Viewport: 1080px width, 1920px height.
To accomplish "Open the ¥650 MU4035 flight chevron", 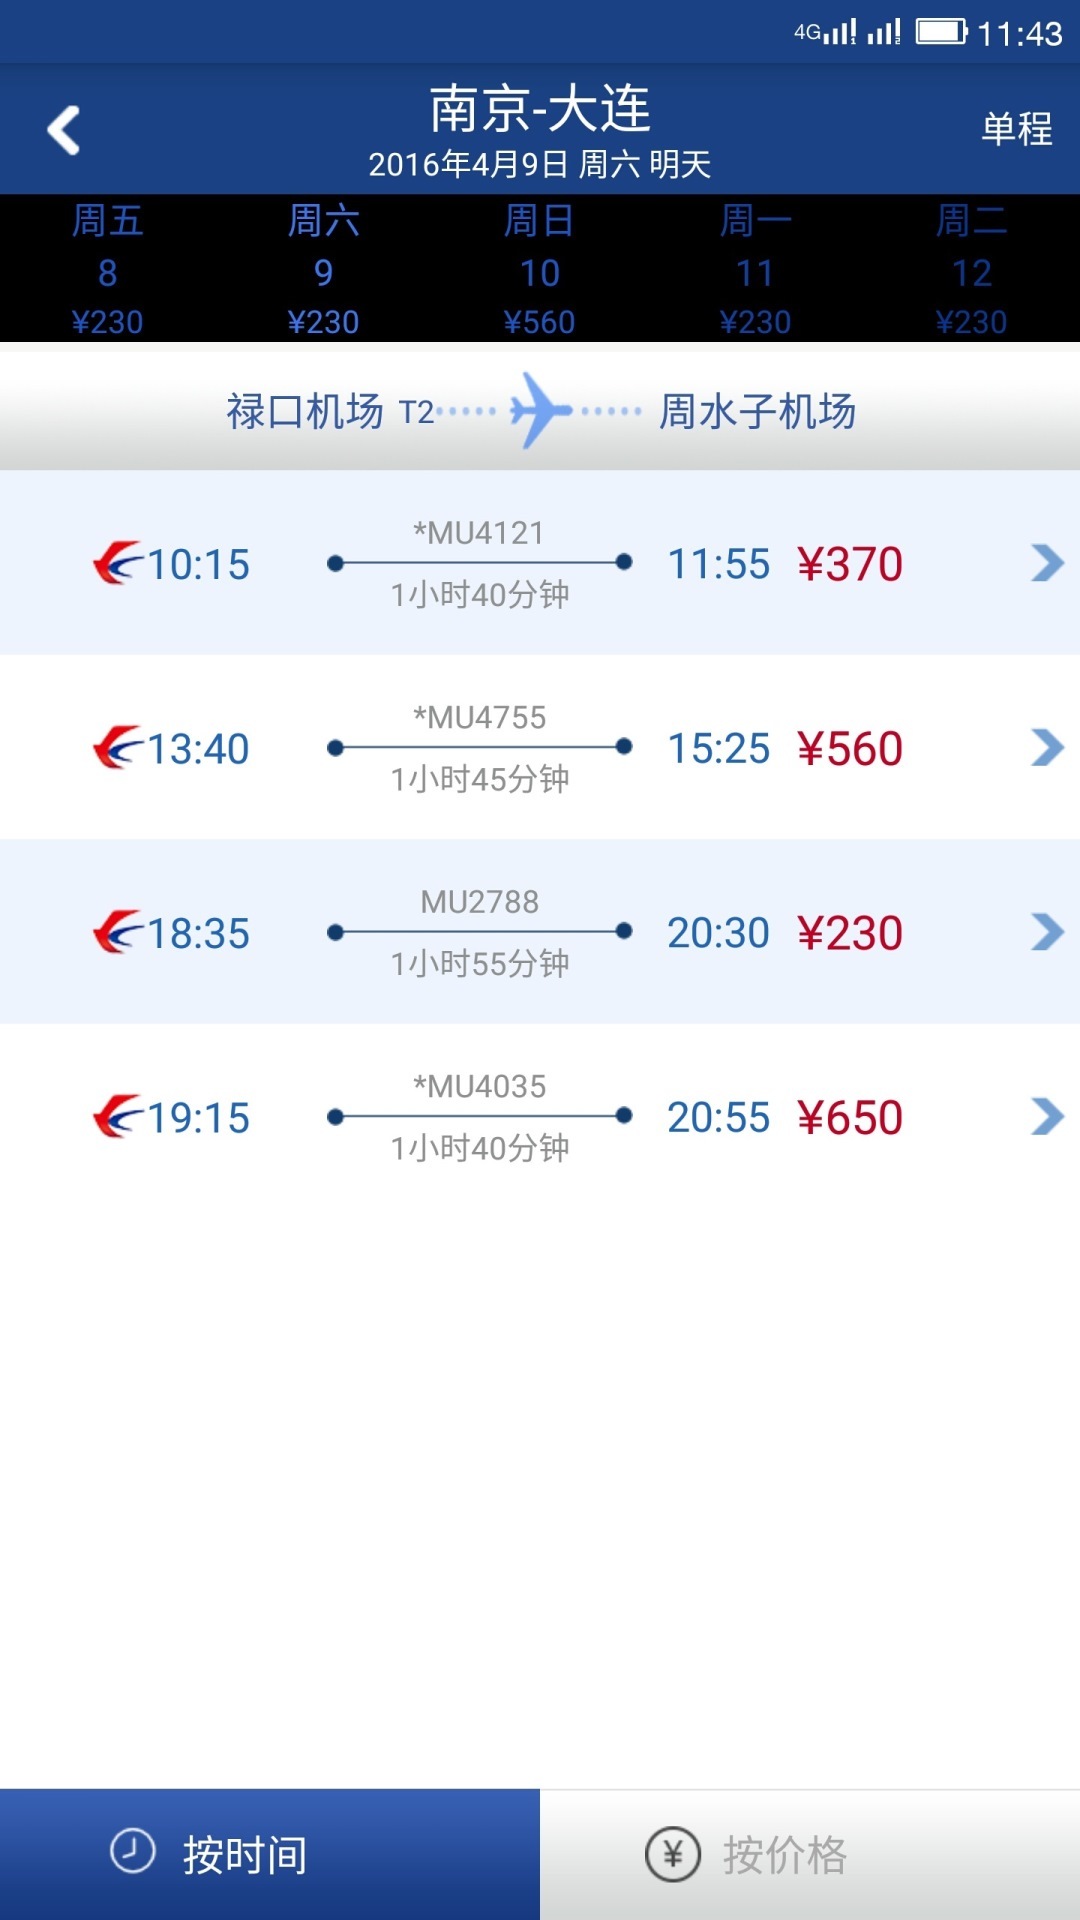I will [x=1047, y=1116].
